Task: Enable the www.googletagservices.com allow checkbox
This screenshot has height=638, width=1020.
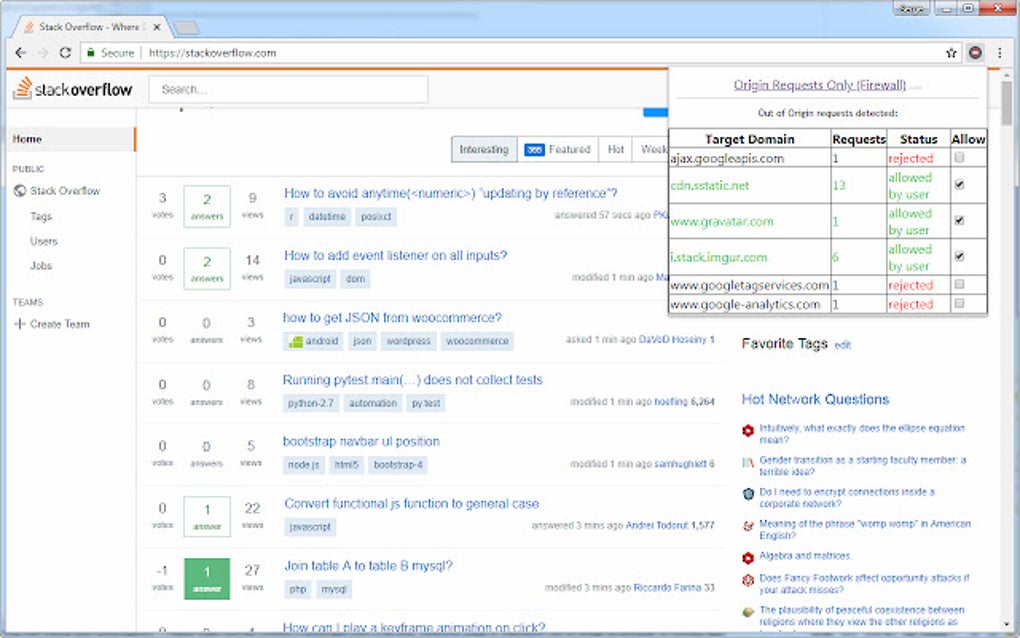Action: coord(960,284)
